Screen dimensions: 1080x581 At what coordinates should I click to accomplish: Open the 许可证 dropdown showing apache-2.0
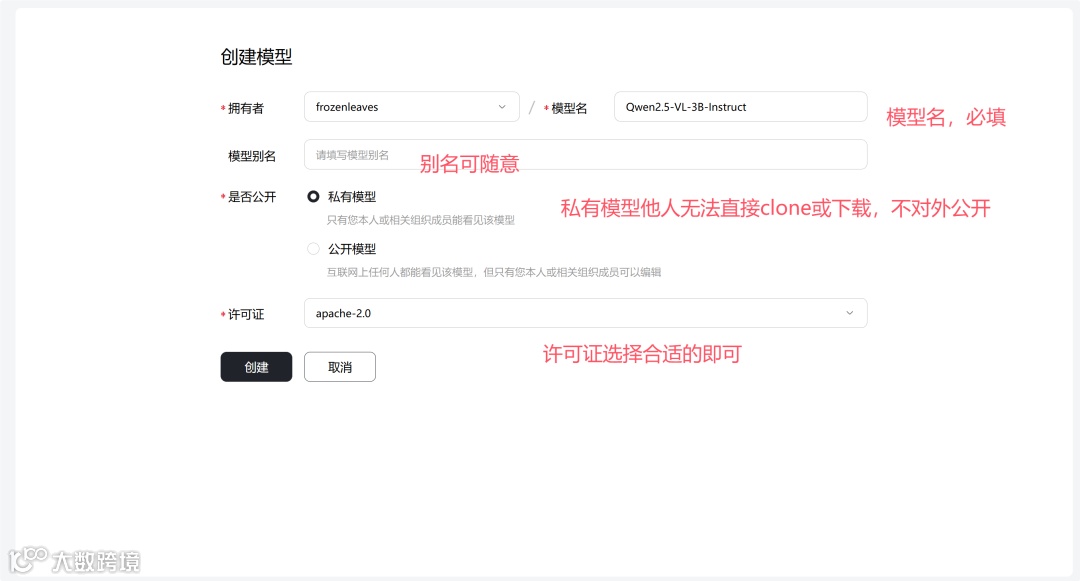[x=585, y=313]
